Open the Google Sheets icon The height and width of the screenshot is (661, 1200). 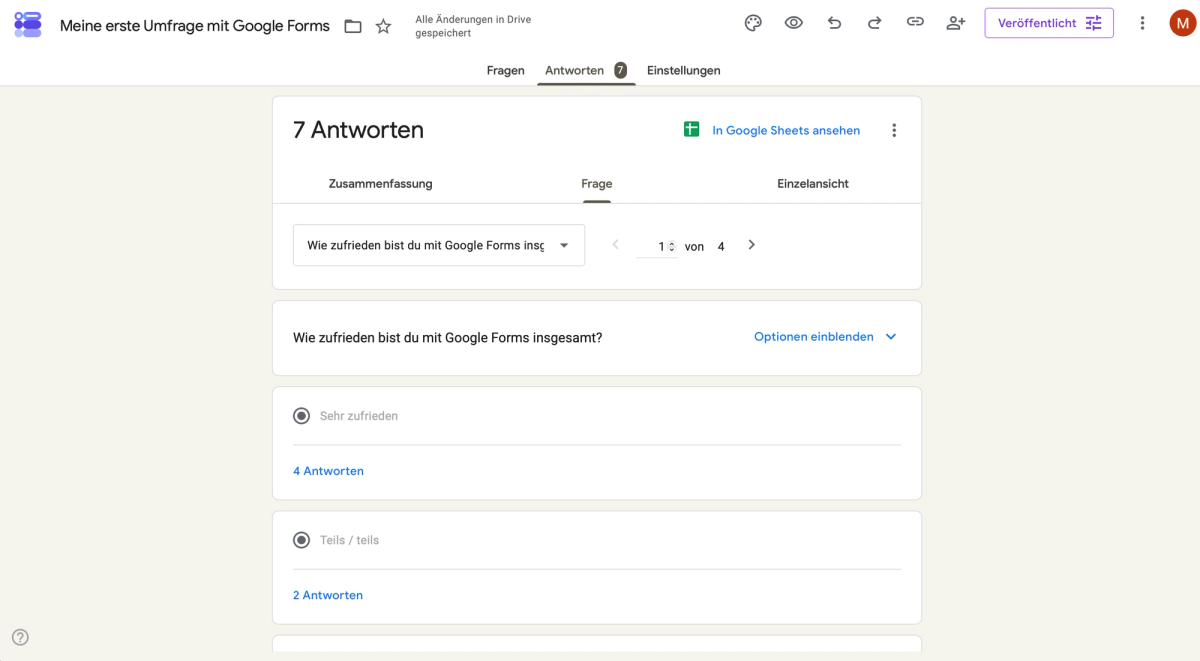[x=691, y=130]
